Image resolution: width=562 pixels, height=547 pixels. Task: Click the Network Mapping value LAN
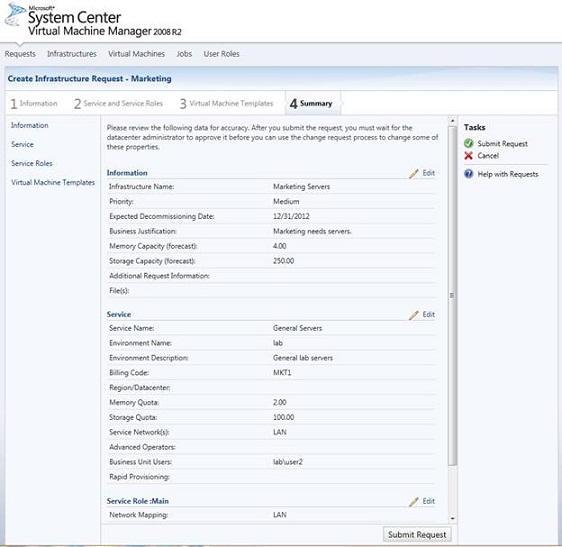click(x=280, y=515)
